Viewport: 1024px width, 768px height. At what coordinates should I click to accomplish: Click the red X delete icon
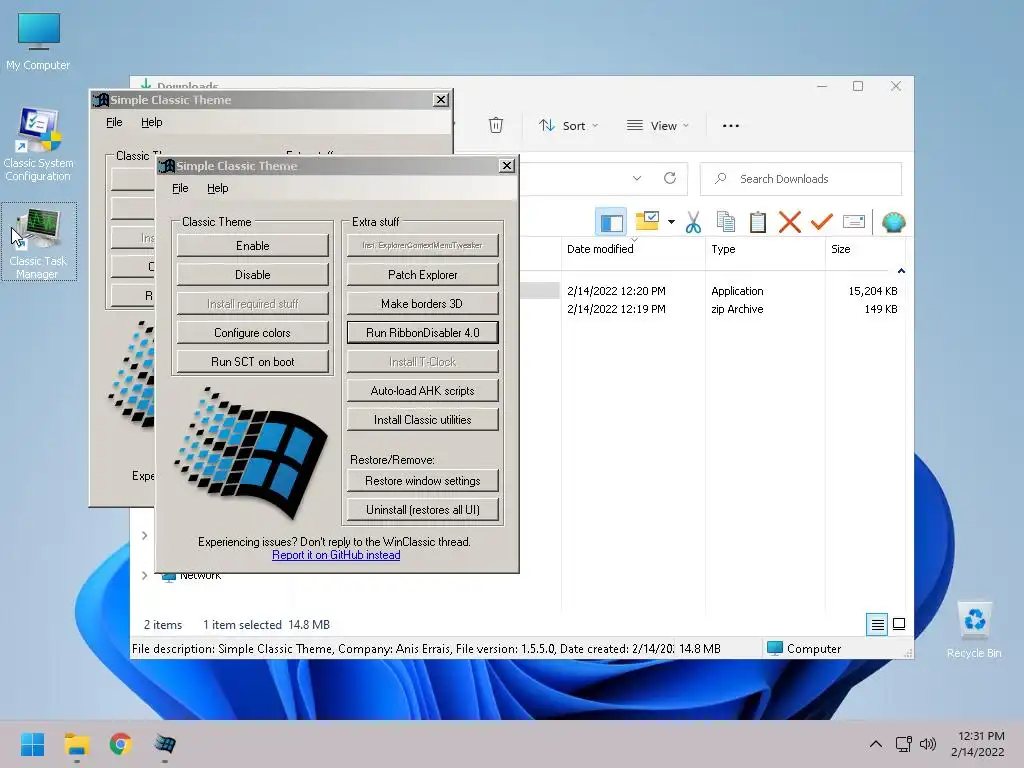pos(790,222)
